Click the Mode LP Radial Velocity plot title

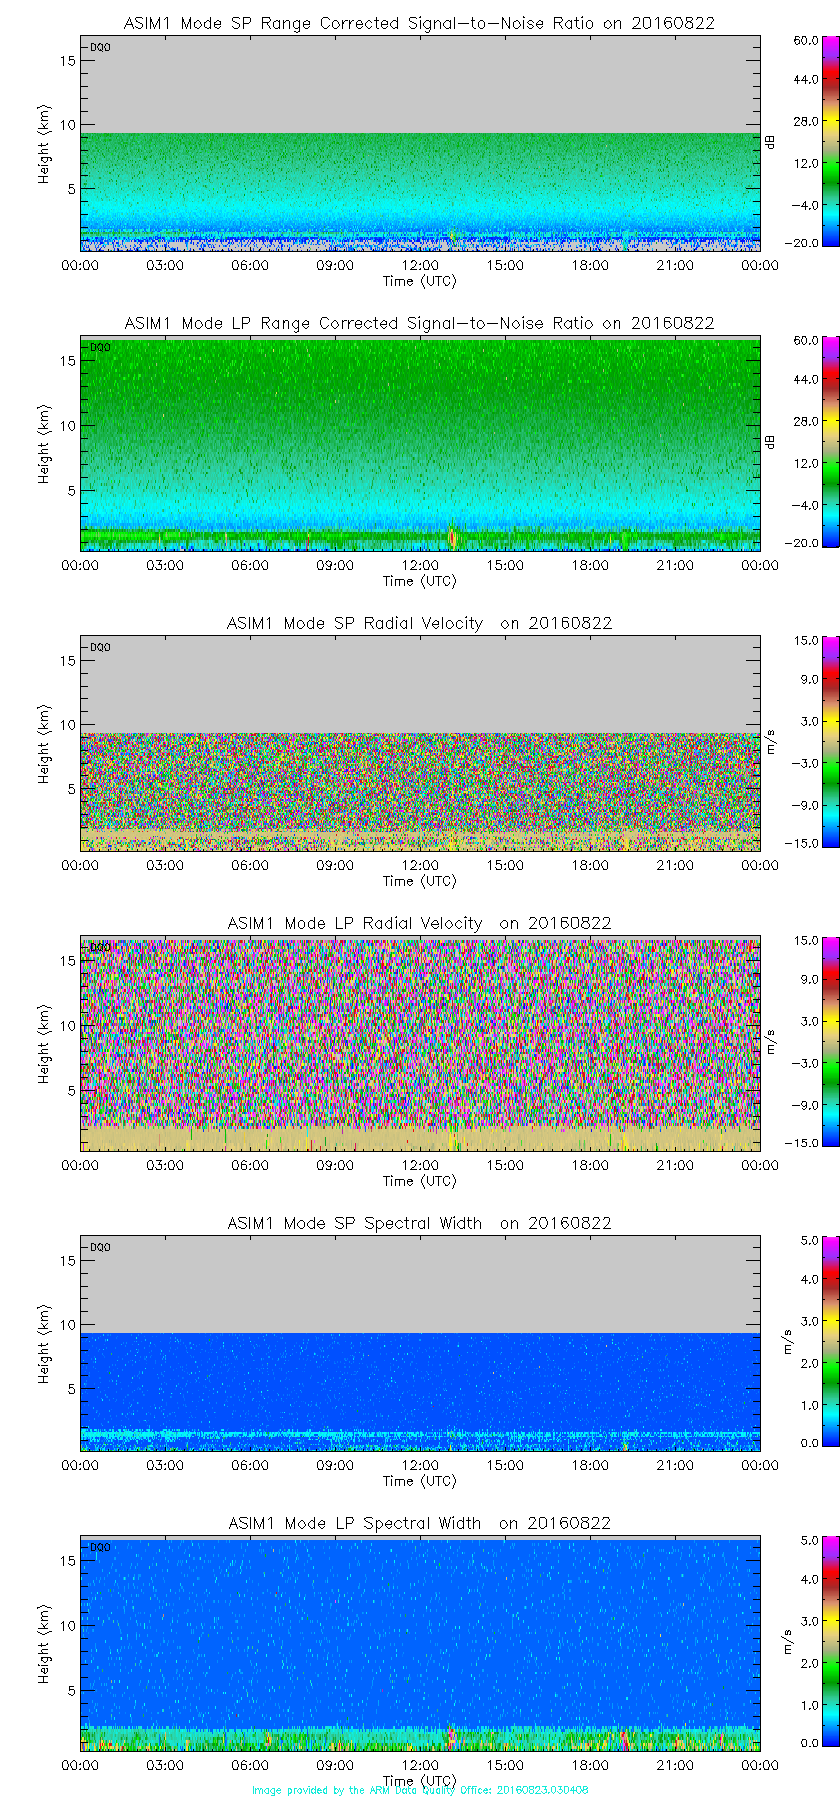coord(419,923)
